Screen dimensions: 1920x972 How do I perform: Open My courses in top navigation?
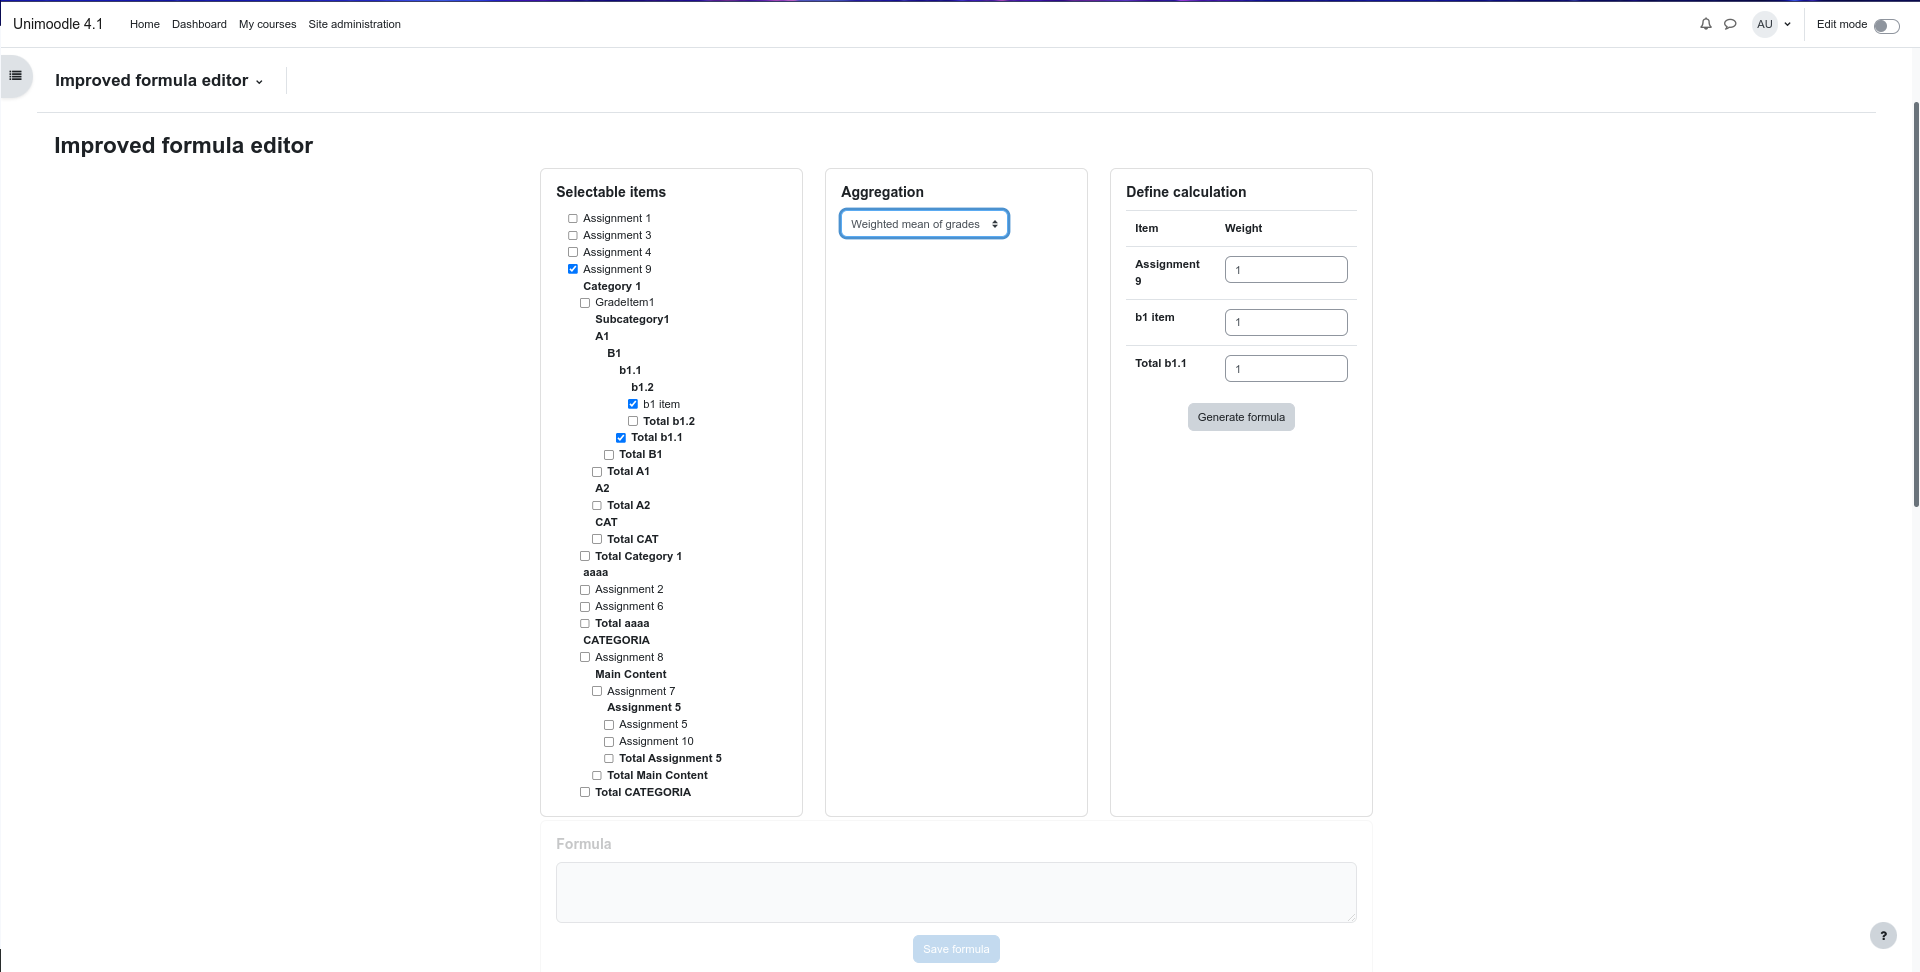point(267,24)
